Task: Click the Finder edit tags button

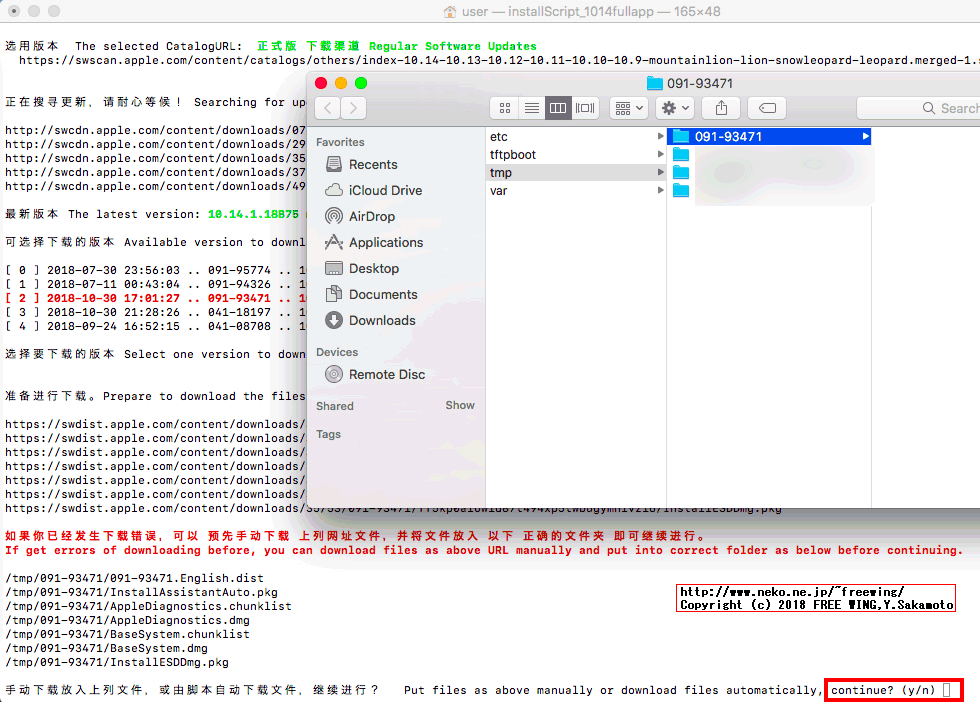Action: tap(768, 108)
